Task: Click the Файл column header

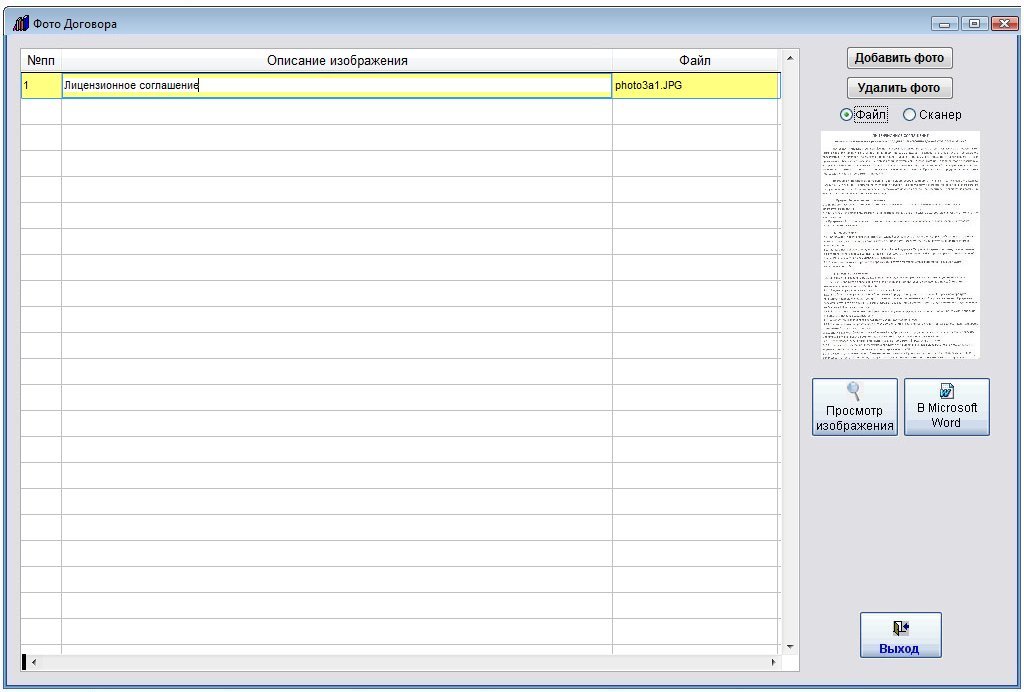Action: pyautogui.click(x=695, y=61)
